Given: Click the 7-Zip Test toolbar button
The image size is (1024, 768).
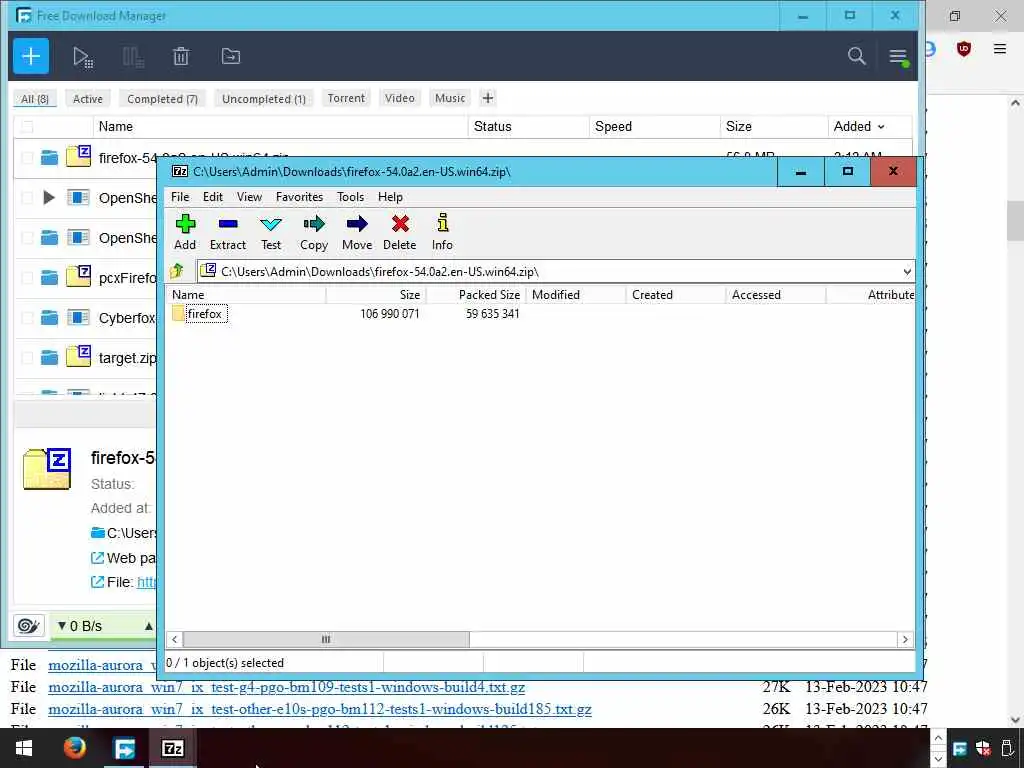Looking at the screenshot, I should [271, 232].
